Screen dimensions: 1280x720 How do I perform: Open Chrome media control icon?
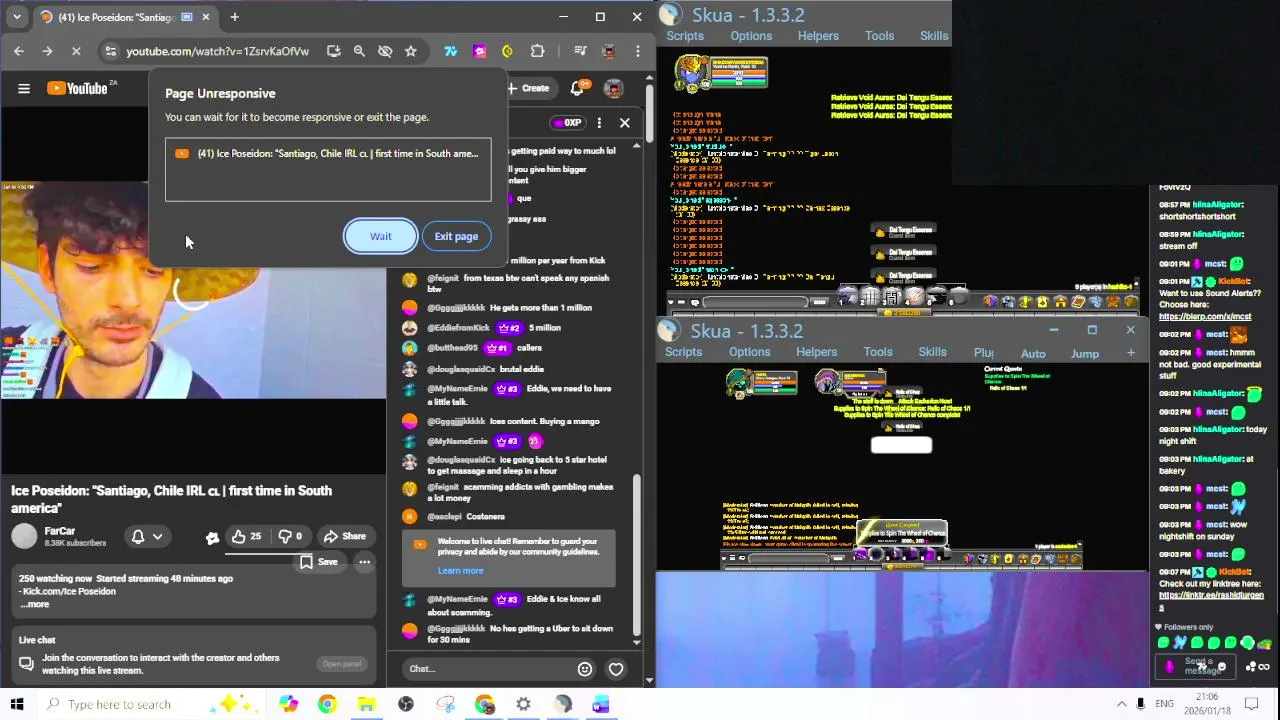(580, 51)
